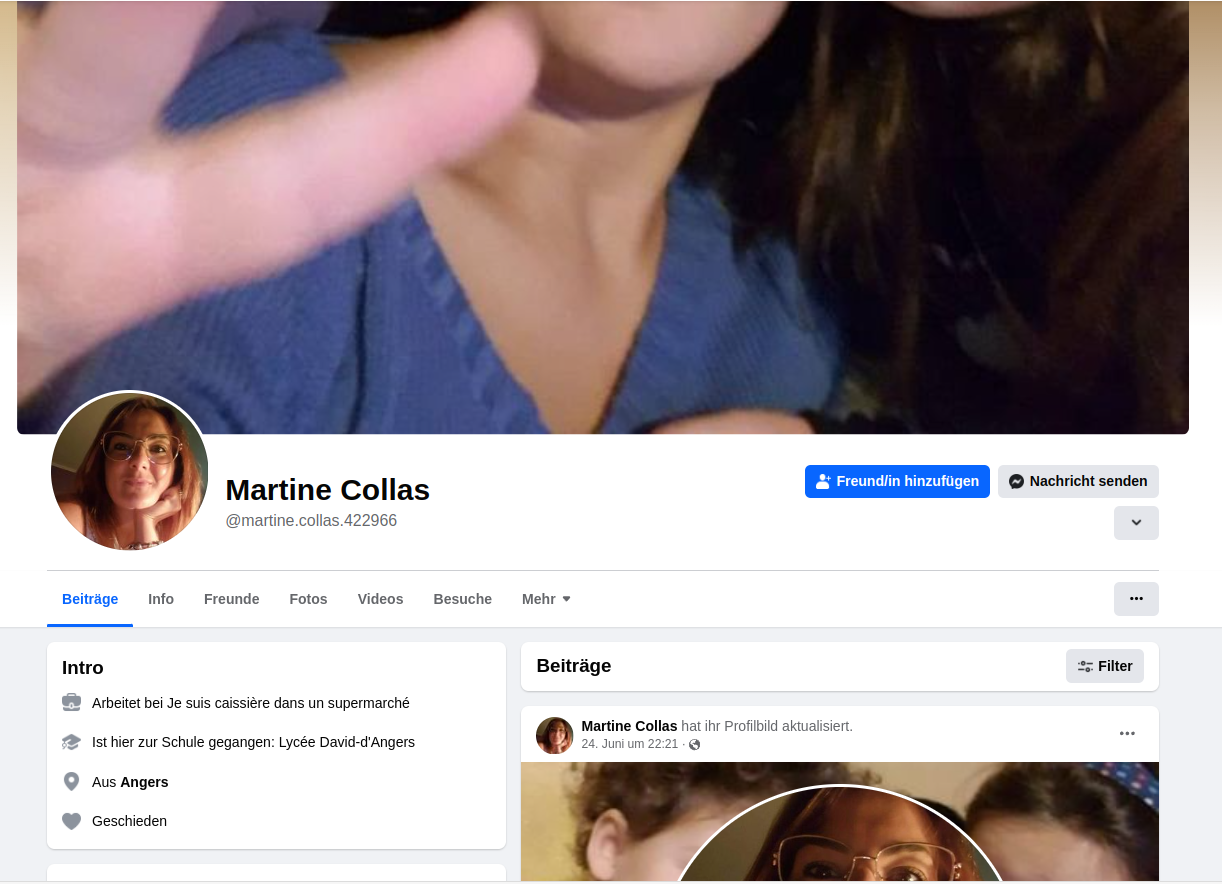
Task: Click the briefcase work icon in Intro
Action: (x=71, y=703)
